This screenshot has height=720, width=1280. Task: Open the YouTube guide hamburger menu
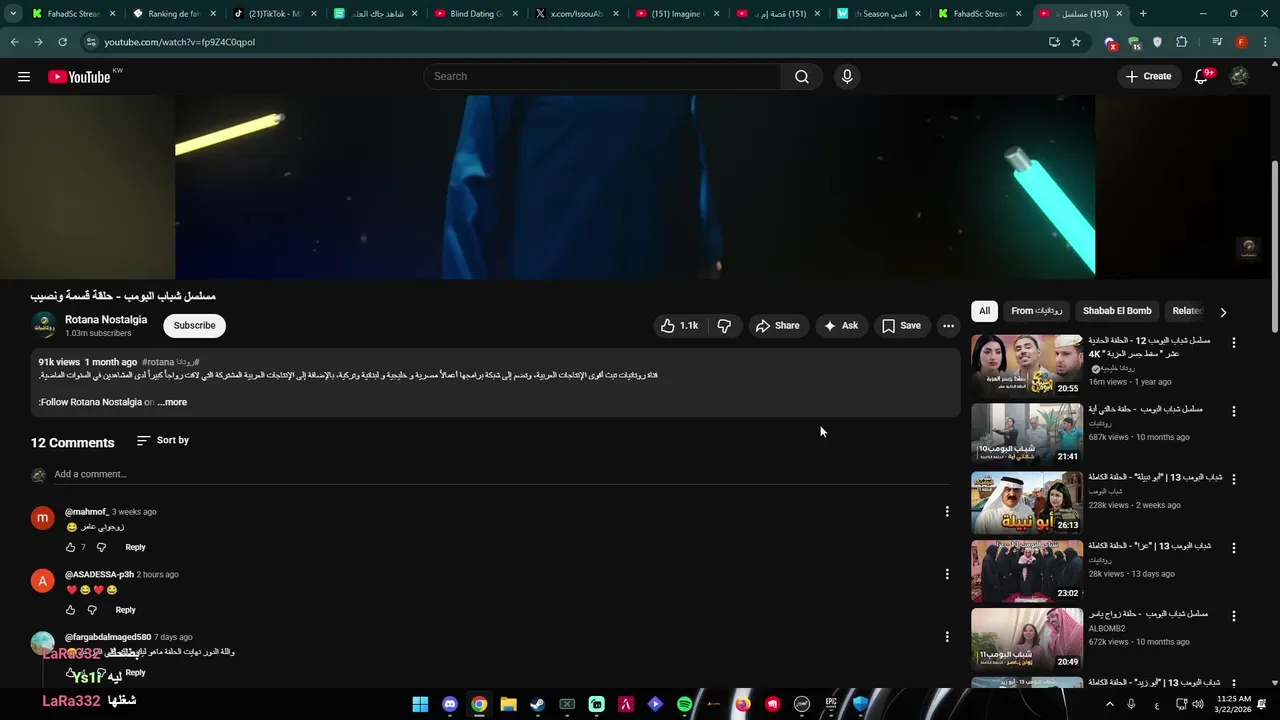click(x=24, y=76)
